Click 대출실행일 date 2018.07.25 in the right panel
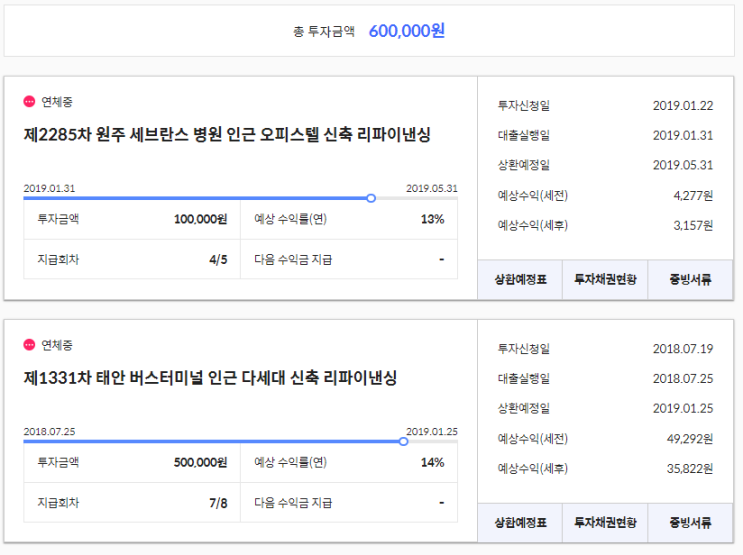743x555 pixels. [x=683, y=378]
